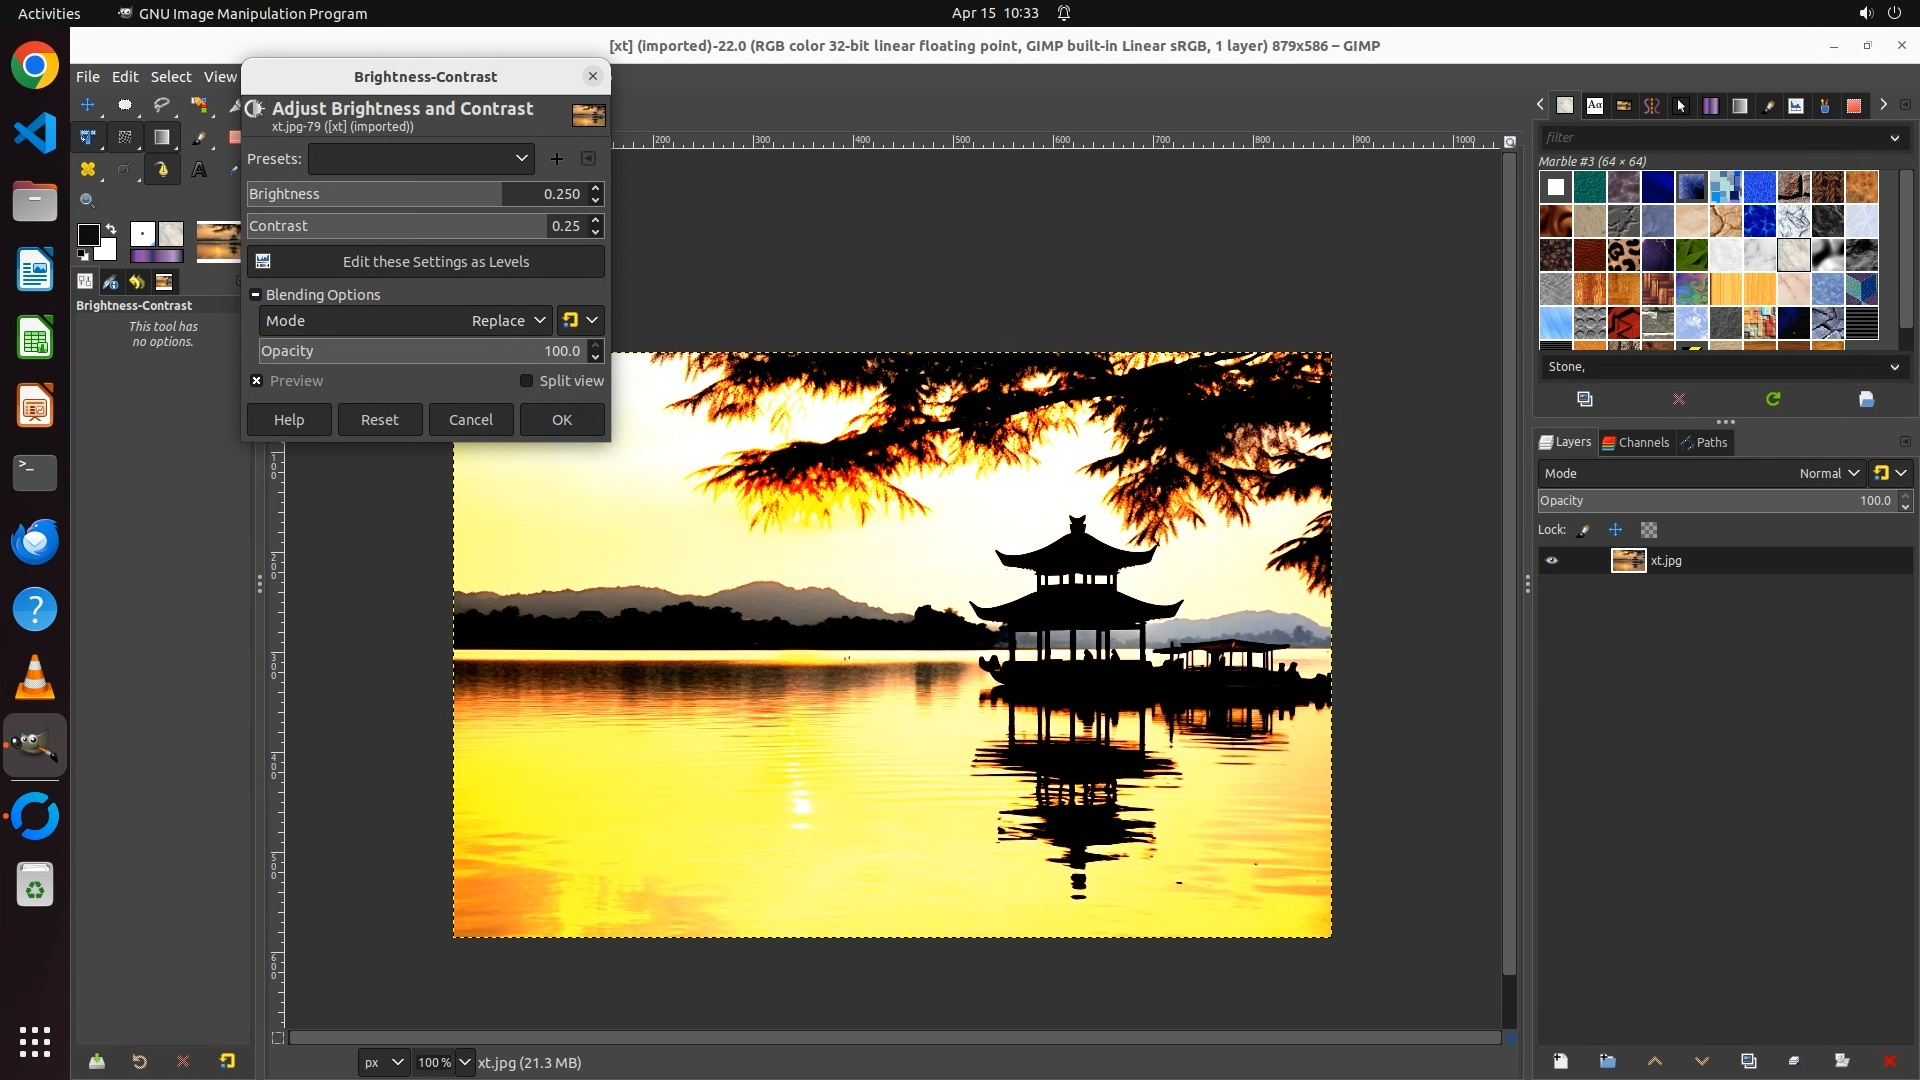
Task: Open the Select menu
Action: [x=170, y=77]
